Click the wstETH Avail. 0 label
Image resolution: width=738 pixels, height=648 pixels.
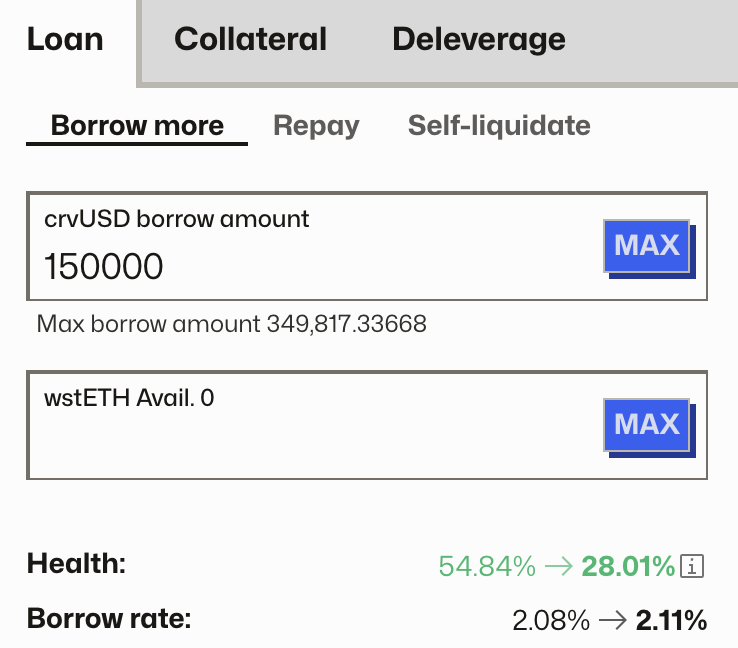coord(129,398)
